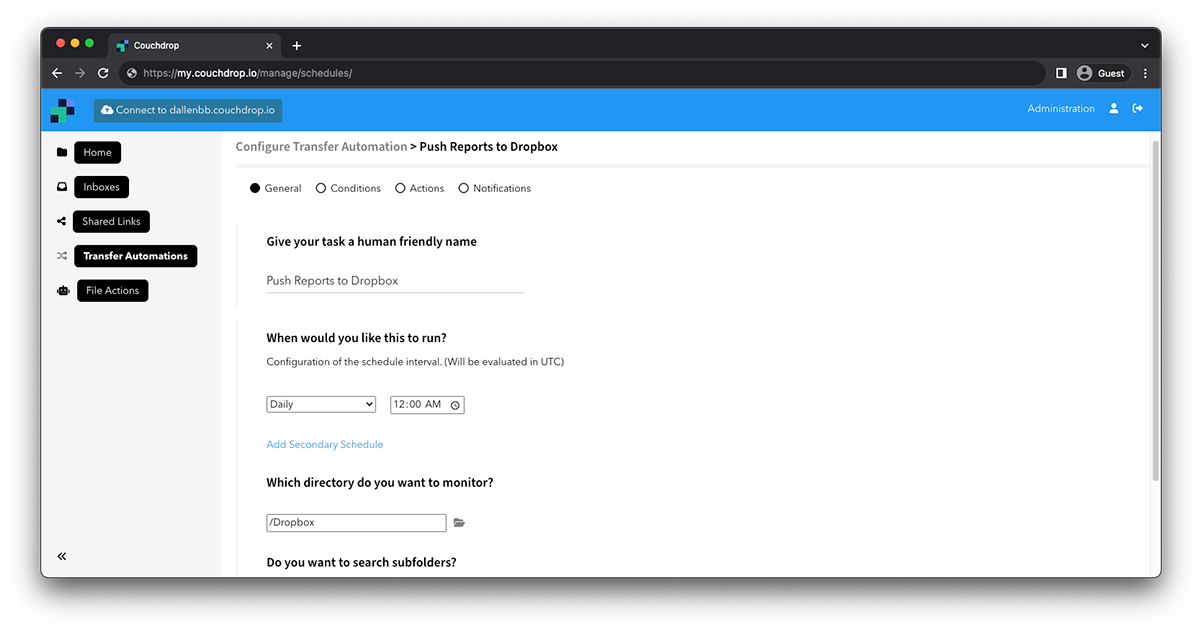Screen dimensions: 1200x631
Task: Select the Conditions step radio button
Action: pos(321,188)
